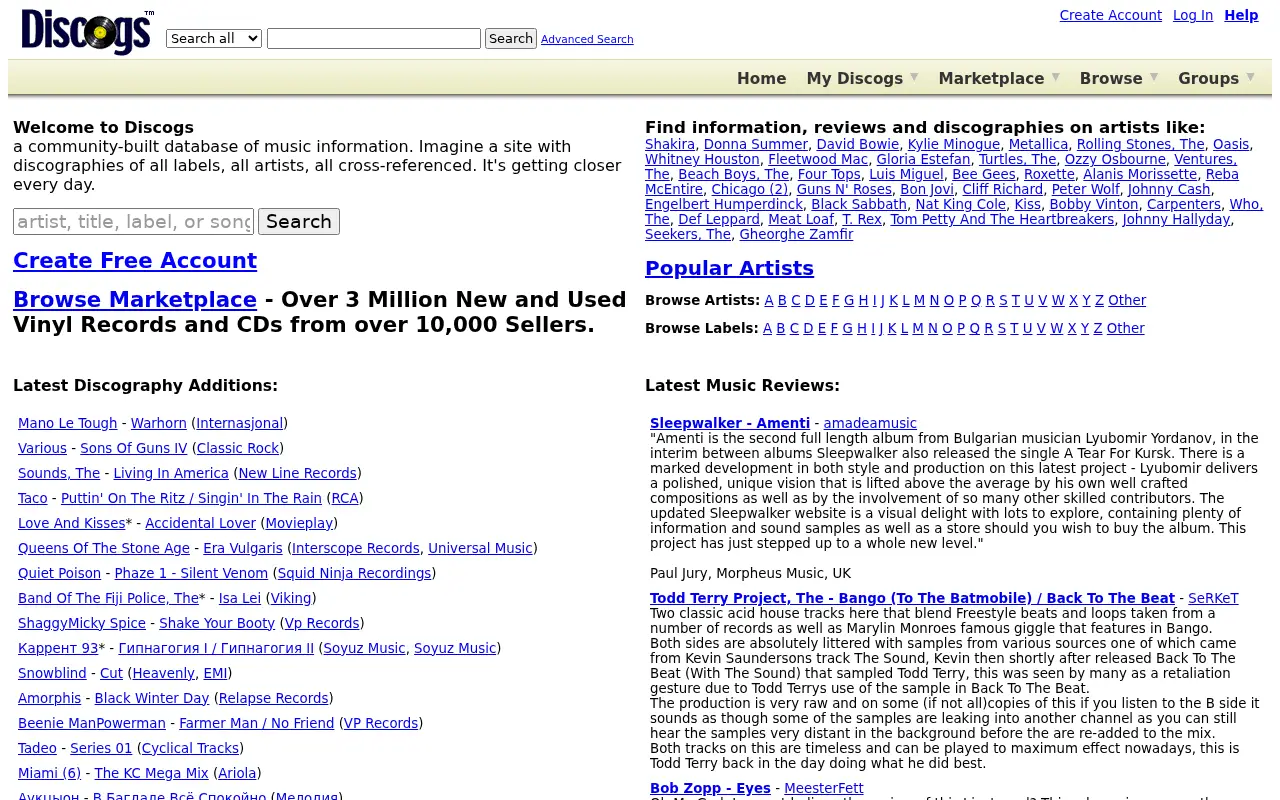Go to Home in the navigation bar

[762, 78]
